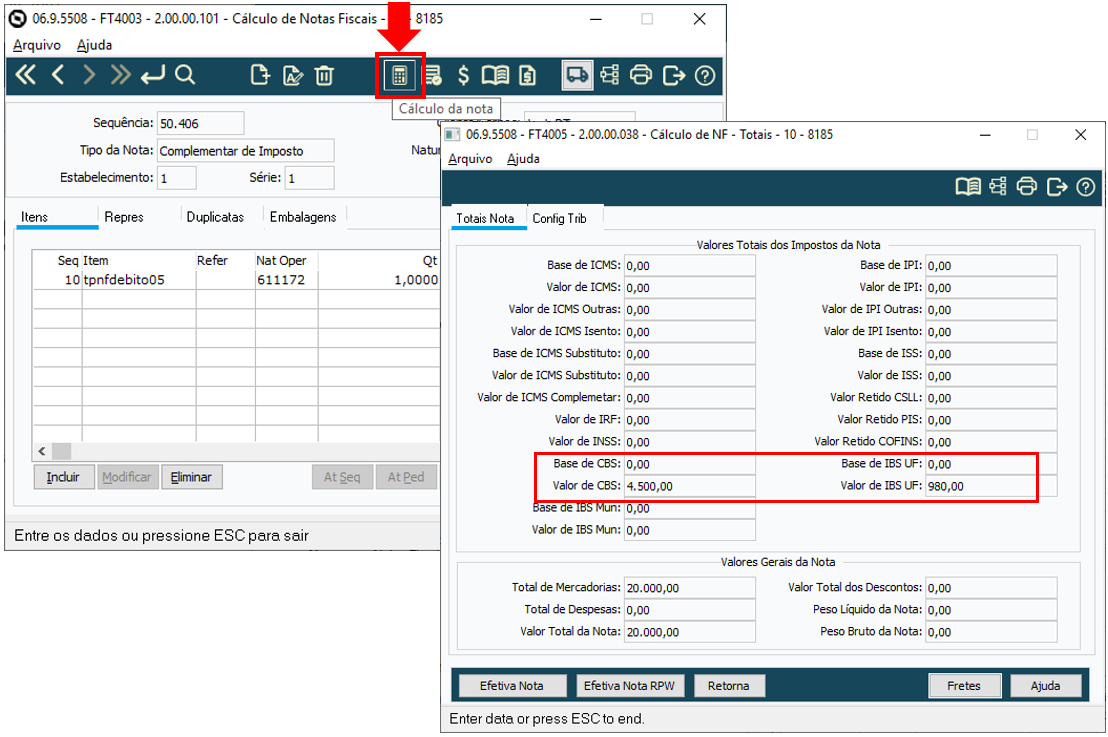Screen dimensions: 1108x737
Task: Go to next record in FT4003 toolbar
Action: coord(89,75)
